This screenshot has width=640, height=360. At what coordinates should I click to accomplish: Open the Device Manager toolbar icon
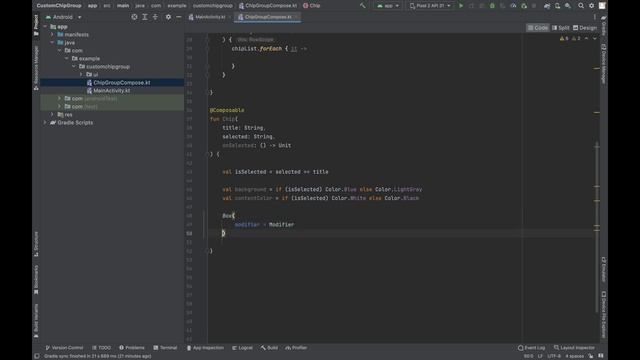tap(557, 6)
